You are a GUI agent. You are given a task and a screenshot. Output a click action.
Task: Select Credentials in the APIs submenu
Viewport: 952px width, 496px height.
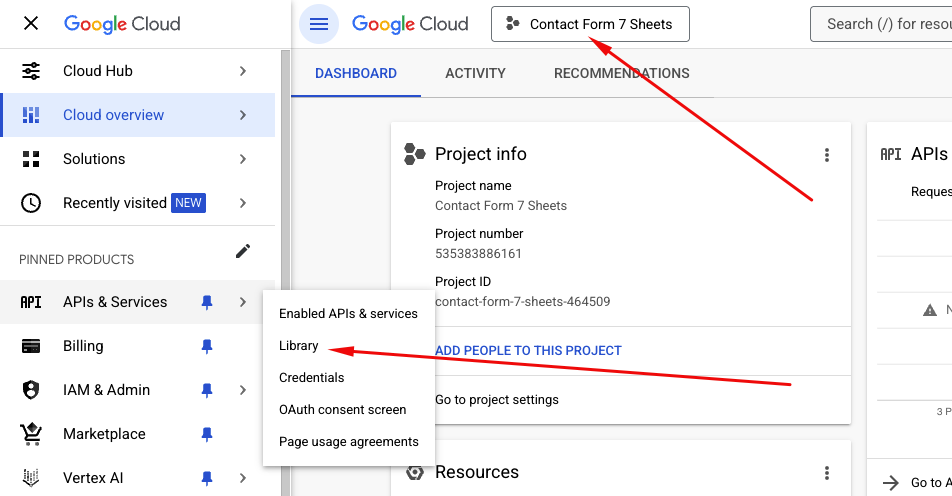(348, 378)
